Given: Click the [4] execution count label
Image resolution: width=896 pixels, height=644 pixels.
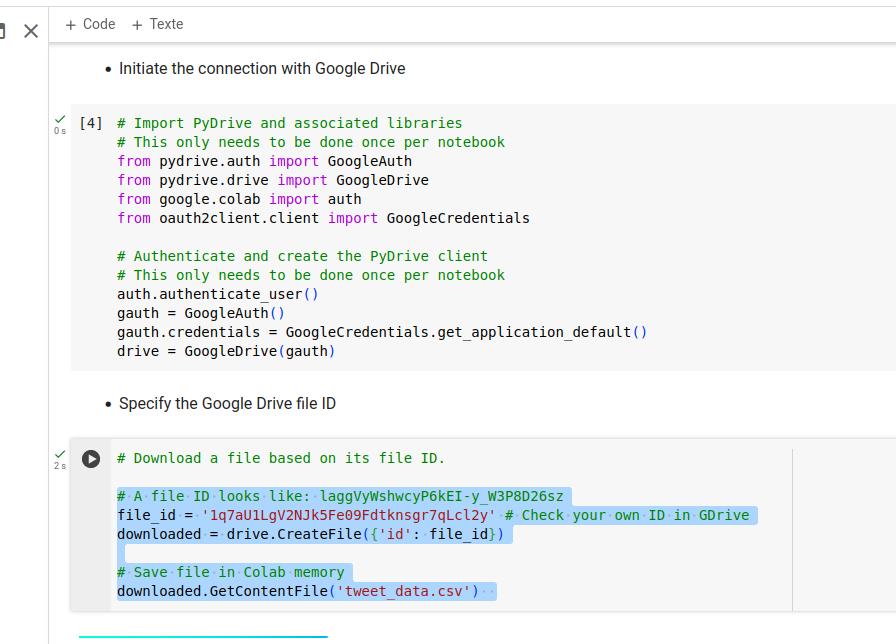Looking at the screenshot, I should pyautogui.click(x=90, y=123).
